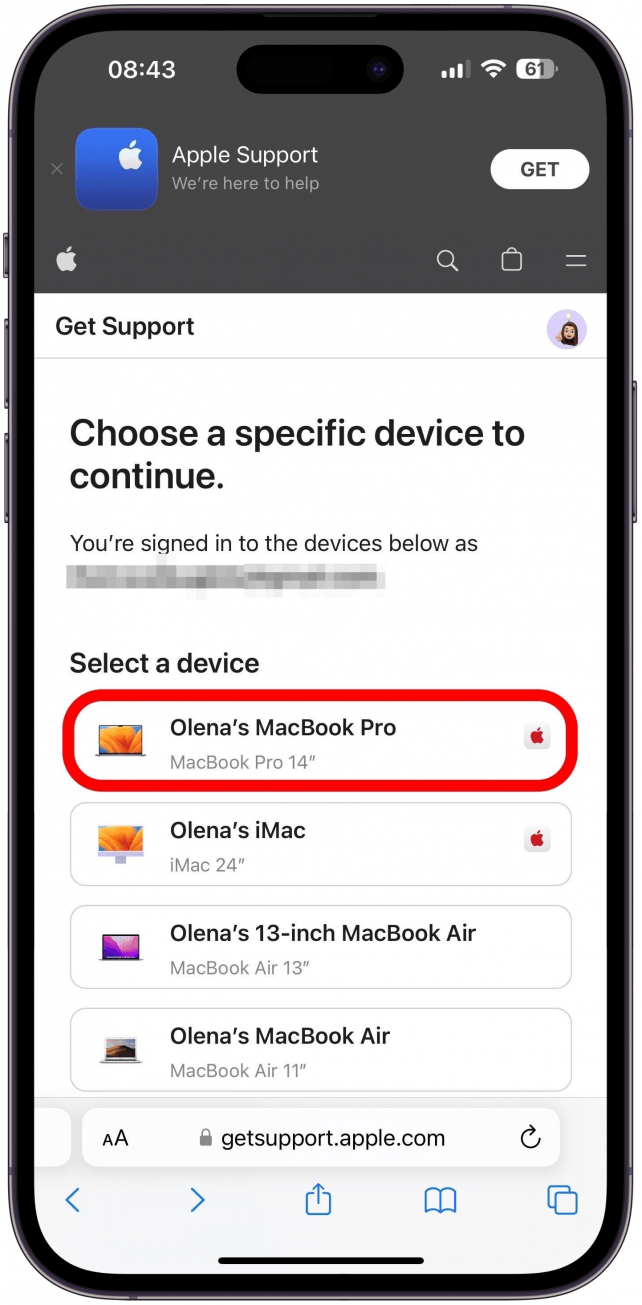Tap the AppleCare badge on iMac

(537, 839)
